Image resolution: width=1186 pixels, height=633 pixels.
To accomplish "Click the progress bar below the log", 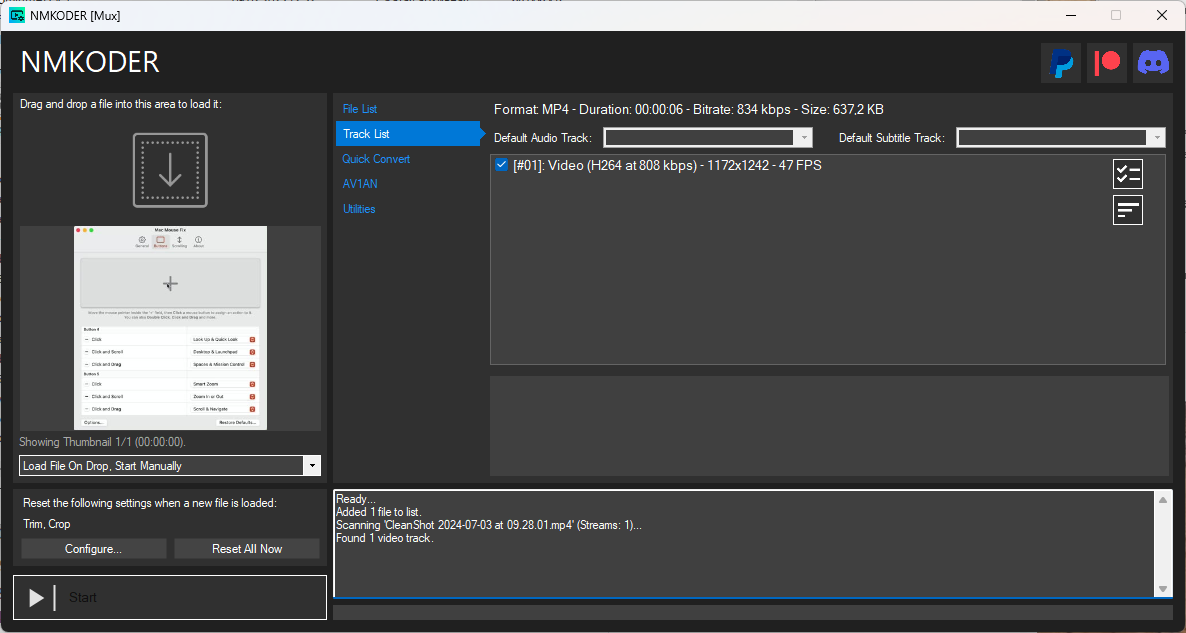I will (753, 613).
